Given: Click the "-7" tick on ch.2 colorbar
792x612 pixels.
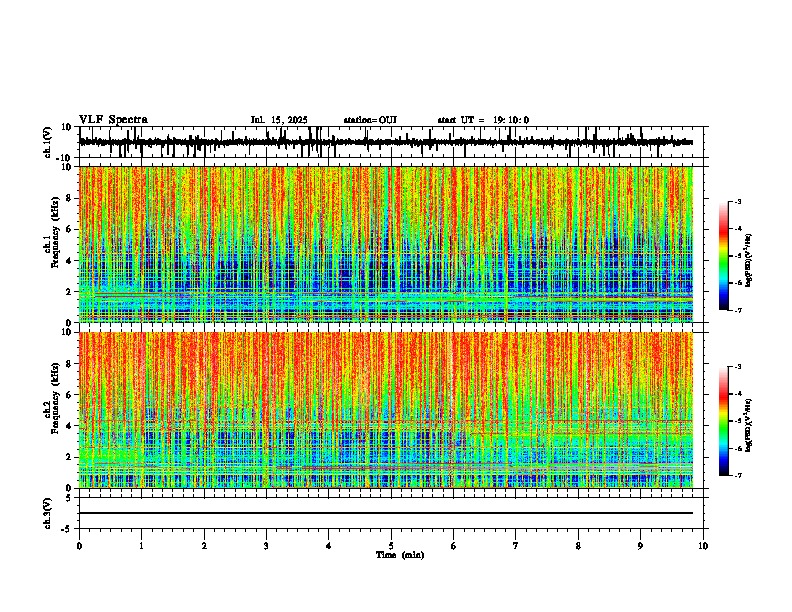Looking at the screenshot, I should (x=737, y=475).
